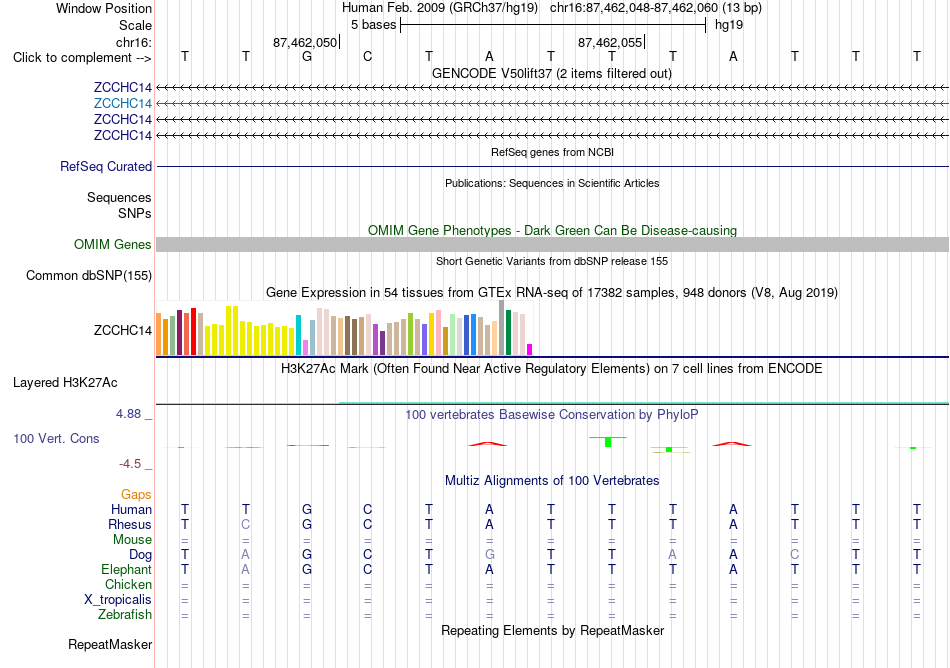
Task: Open the "GENCODE V50lift37" track title
Action: [551, 73]
